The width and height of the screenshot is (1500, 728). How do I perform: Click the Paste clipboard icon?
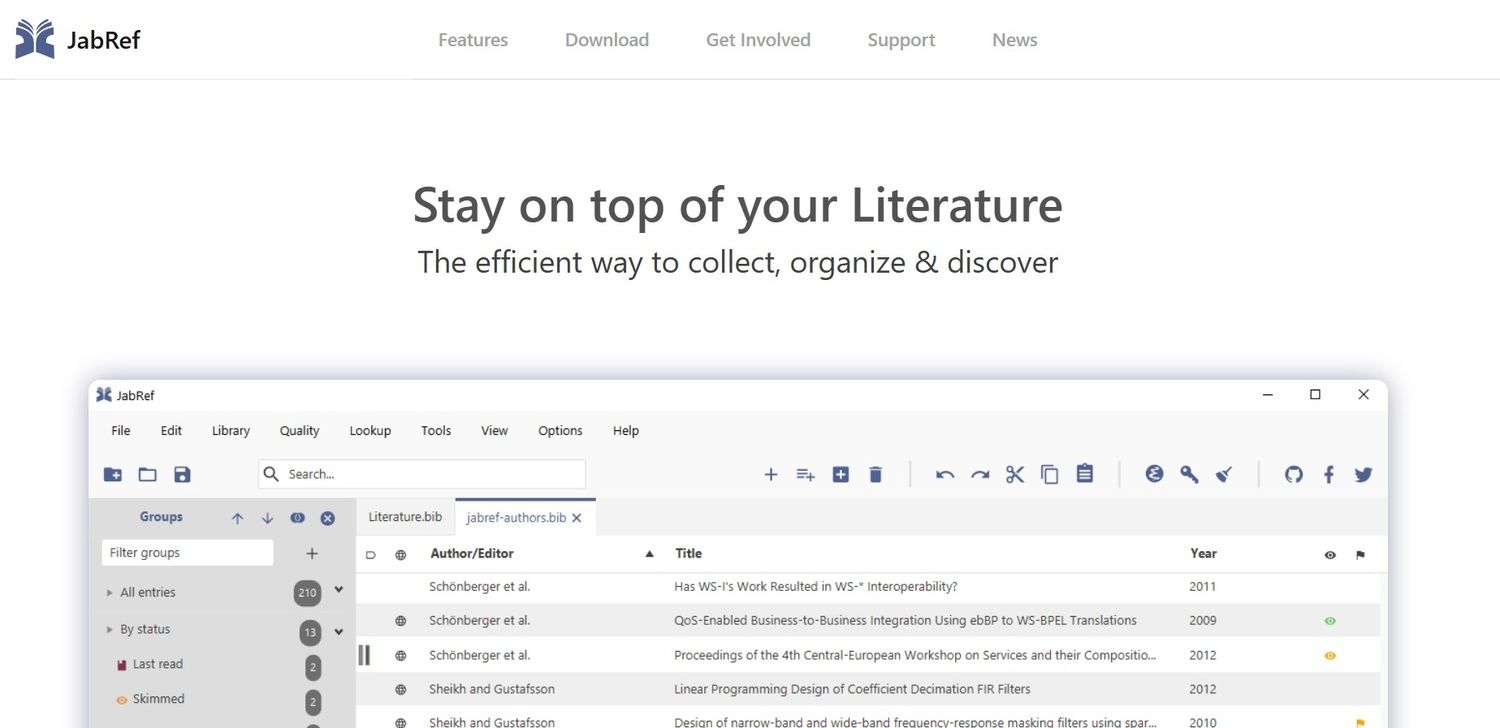pyautogui.click(x=1085, y=474)
